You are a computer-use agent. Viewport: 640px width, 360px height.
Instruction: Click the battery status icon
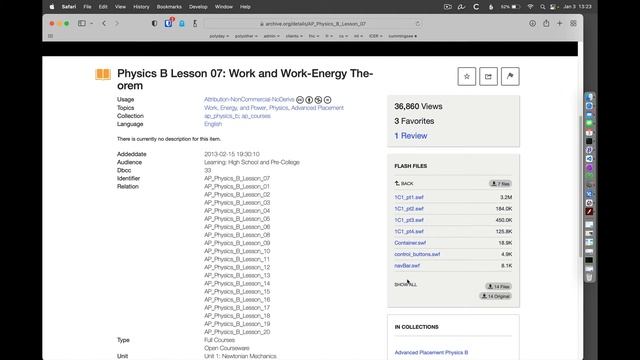tap(516, 7)
